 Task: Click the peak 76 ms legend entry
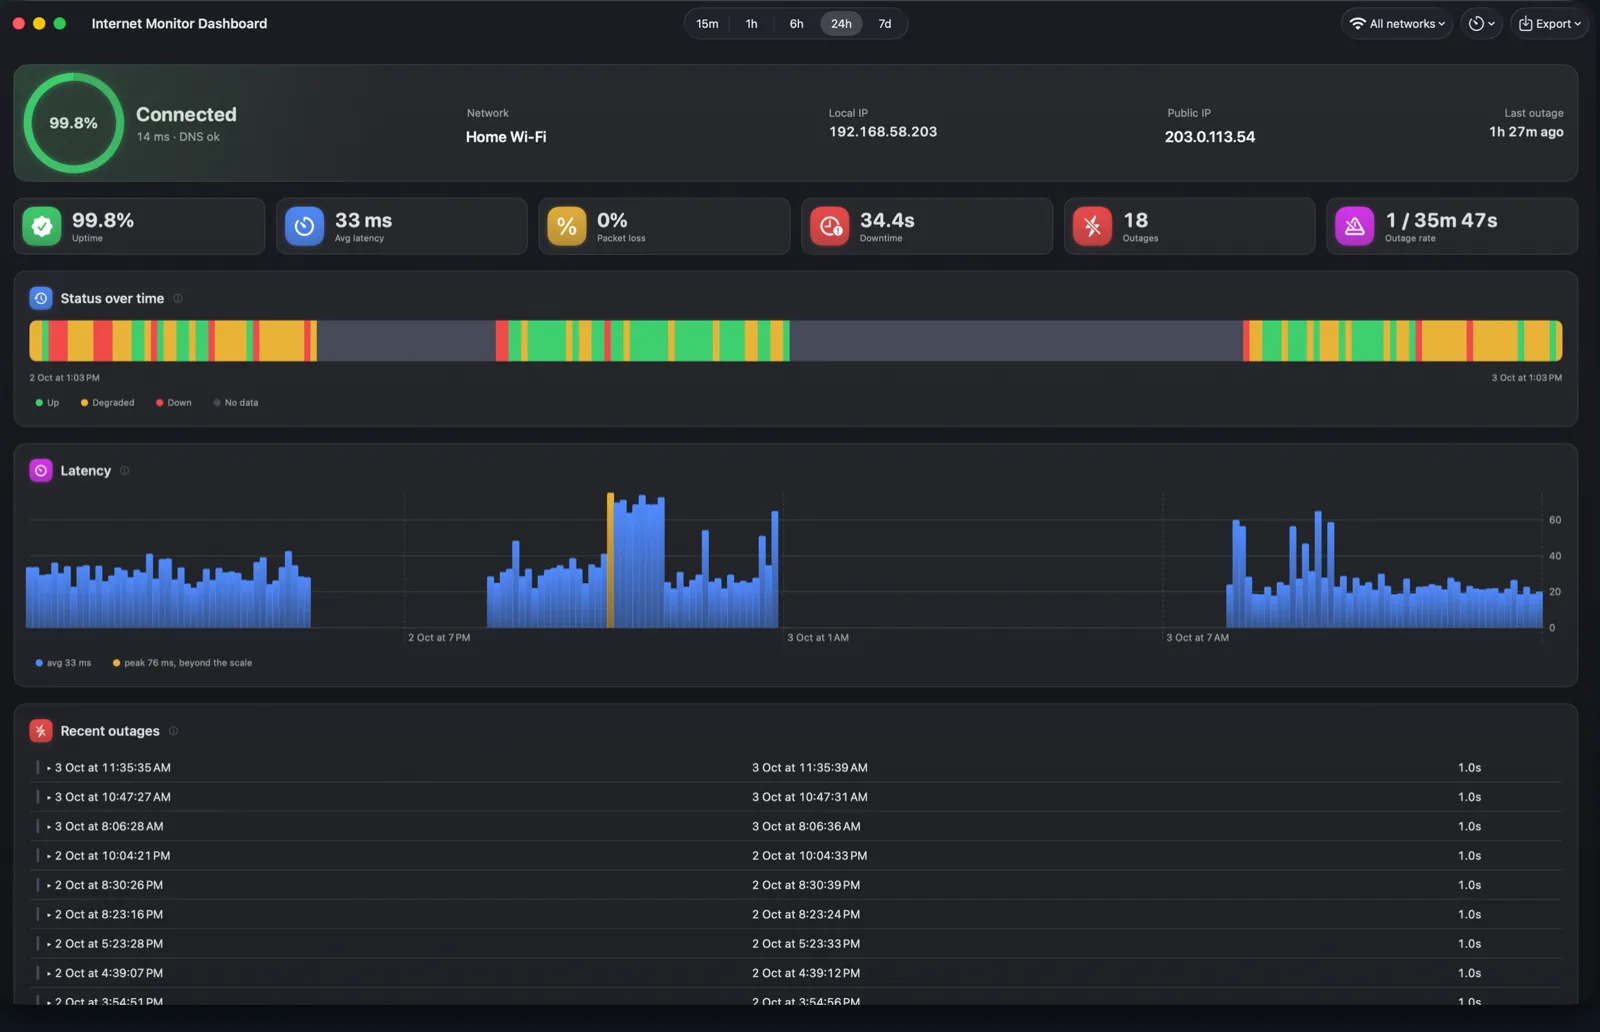point(182,663)
